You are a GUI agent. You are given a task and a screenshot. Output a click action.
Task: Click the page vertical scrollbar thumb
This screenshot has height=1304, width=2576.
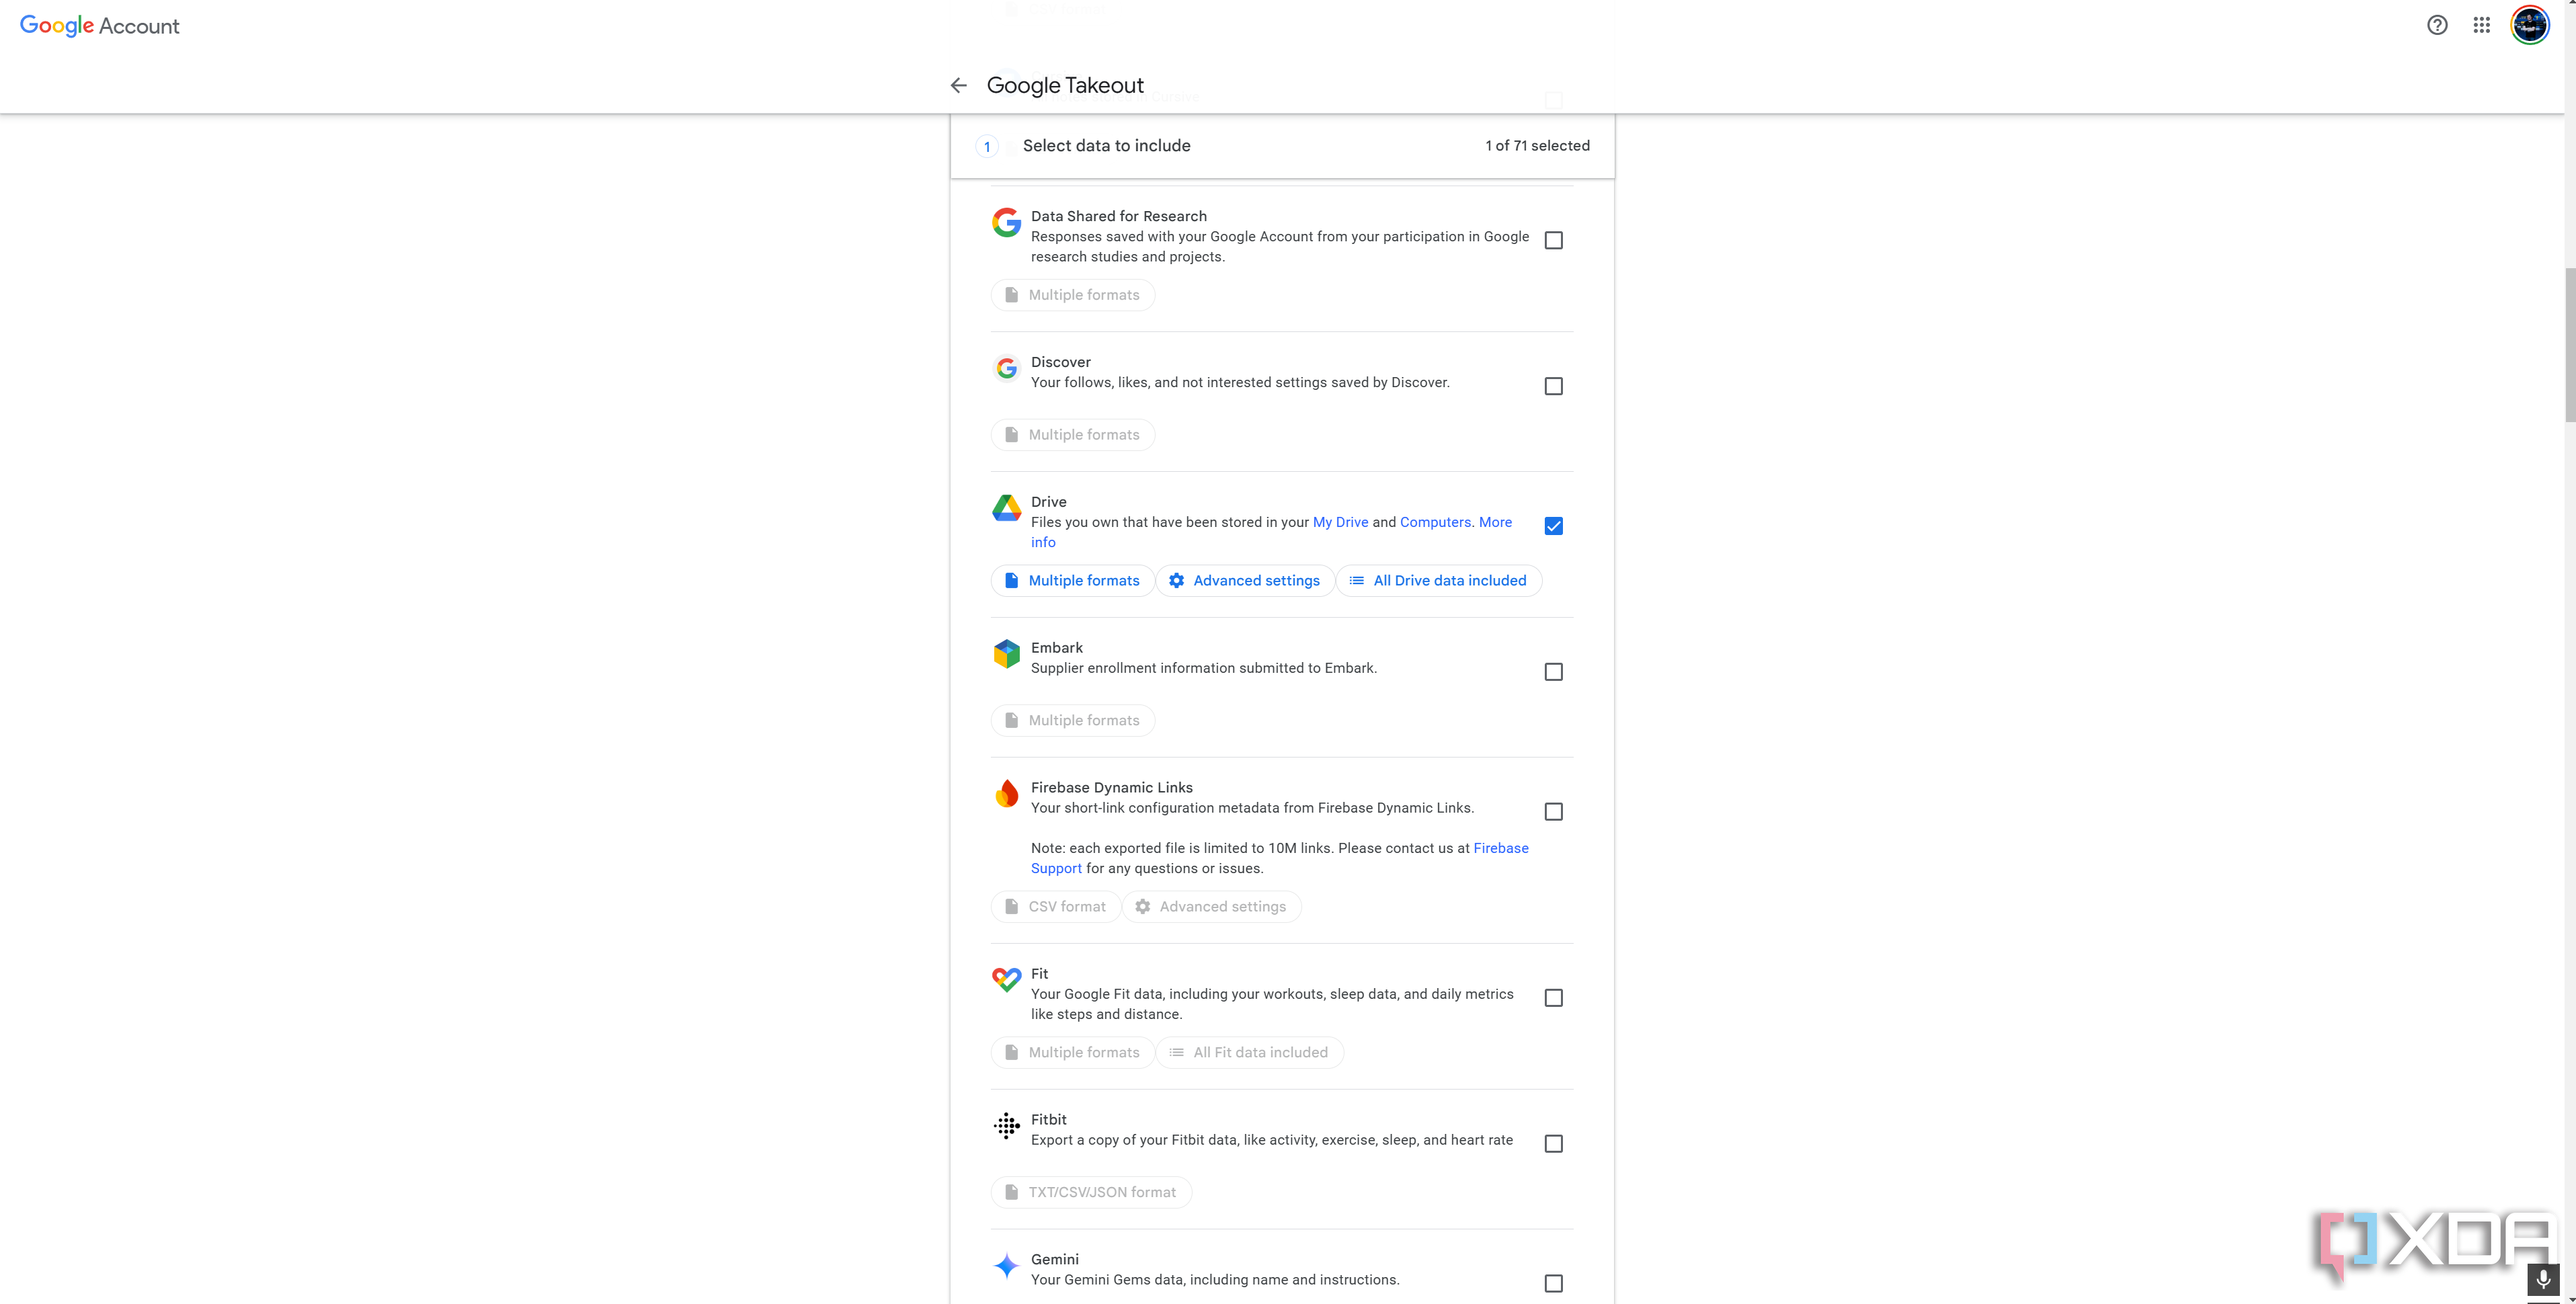(2569, 345)
